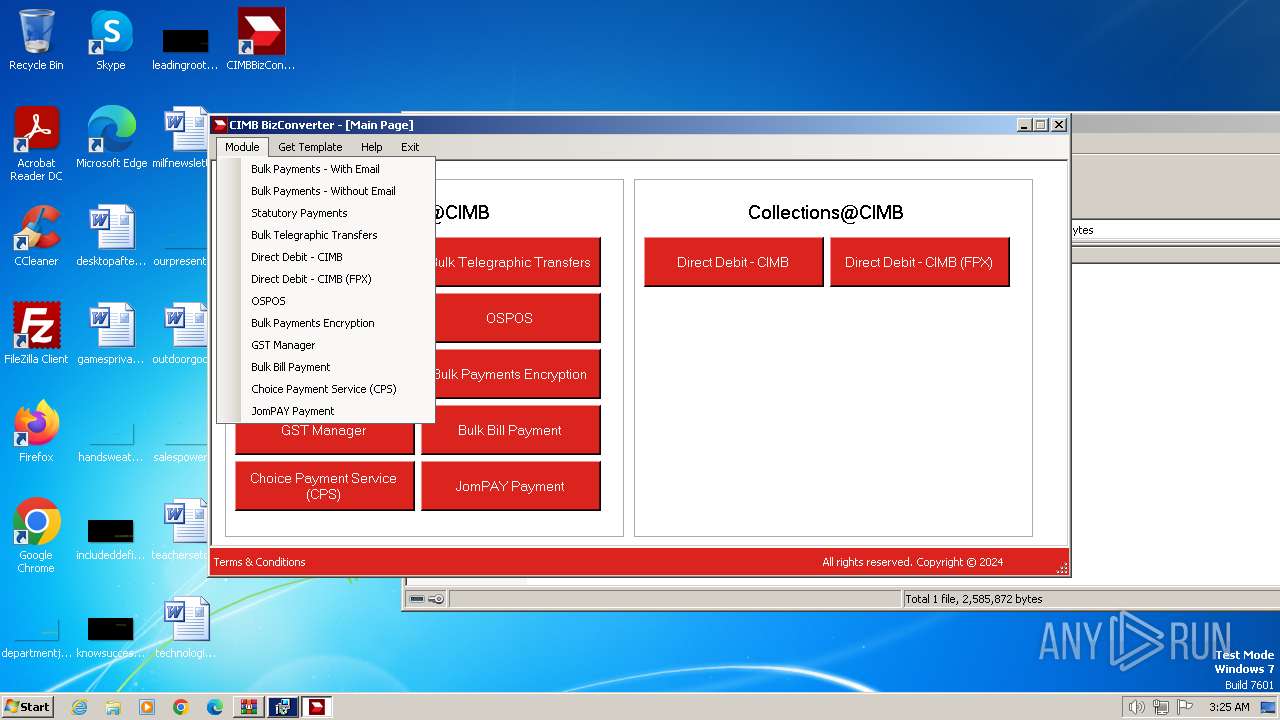Click the WinRAR archive taskbar button
The width and height of the screenshot is (1280, 720).
coord(248,707)
